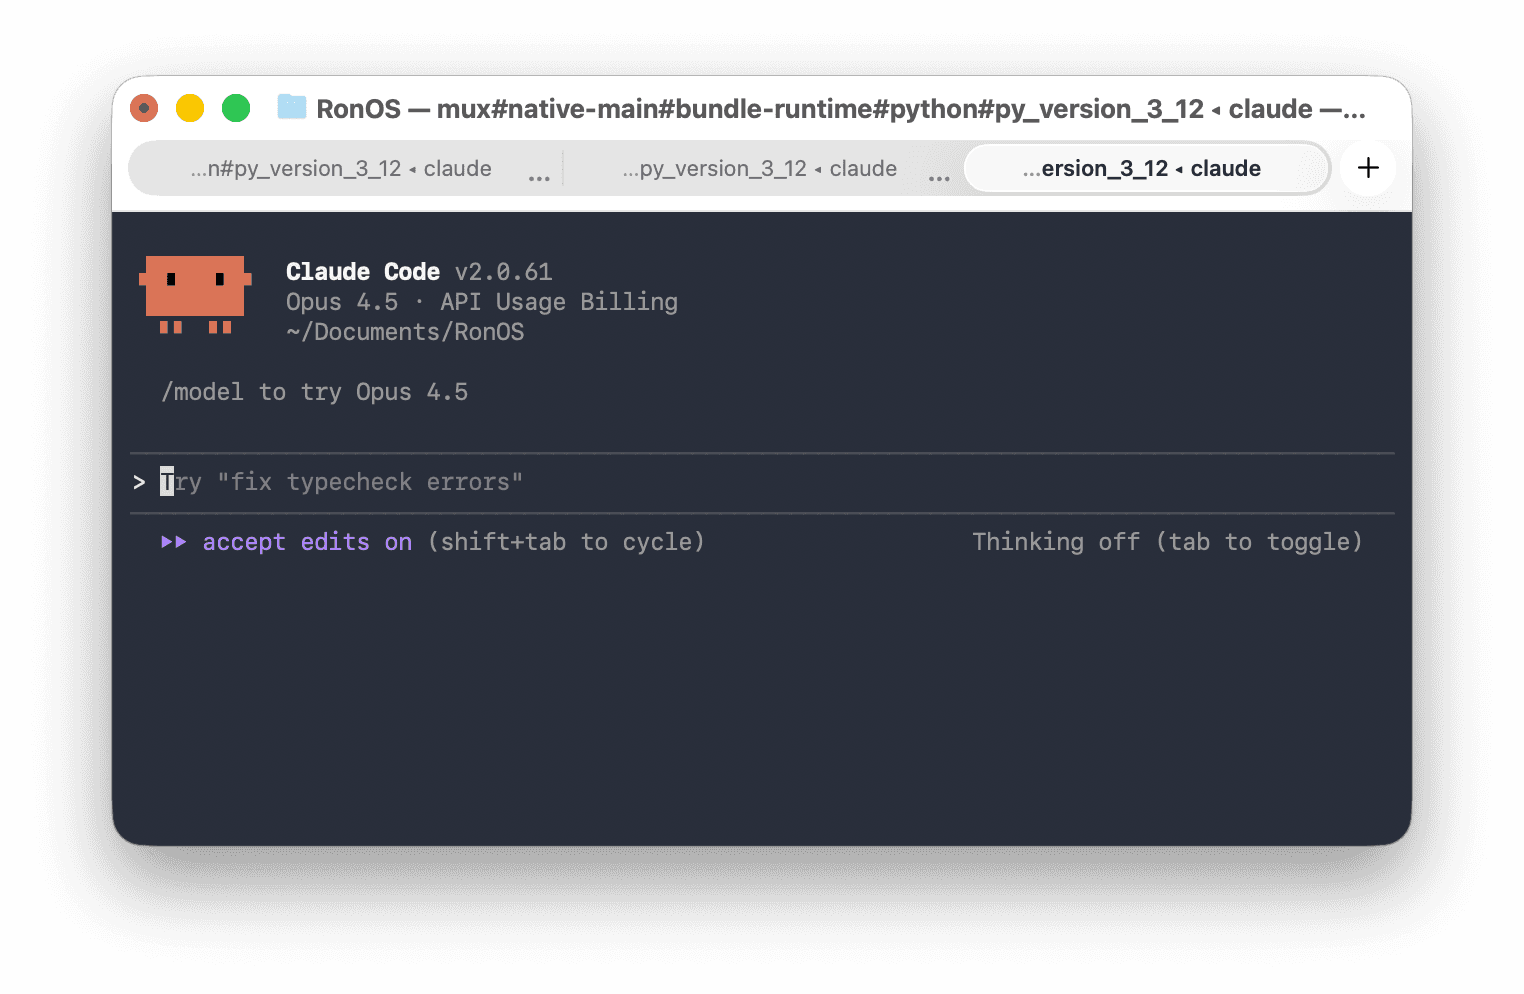Switch to the first claude tab
The height and width of the screenshot is (994, 1524).
click(x=340, y=168)
